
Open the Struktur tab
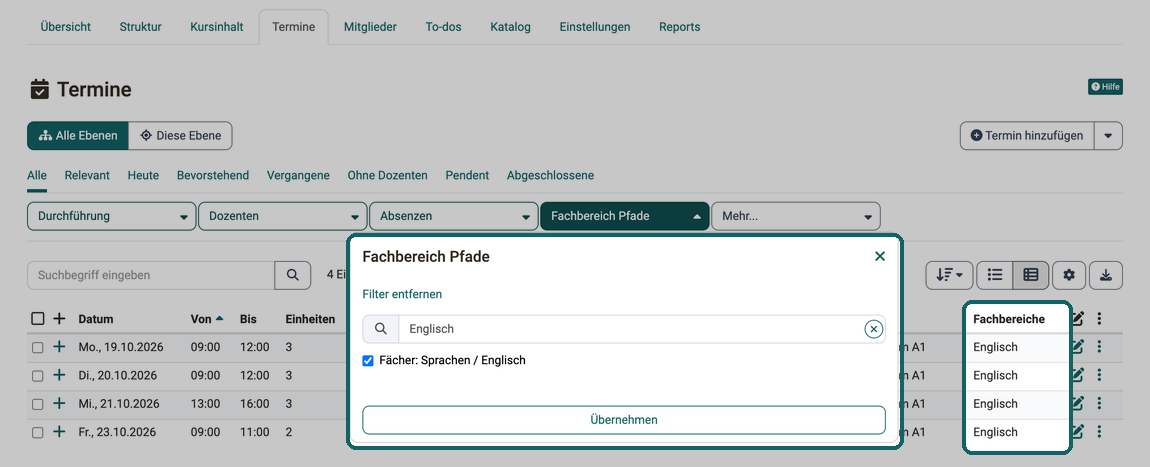tap(141, 27)
